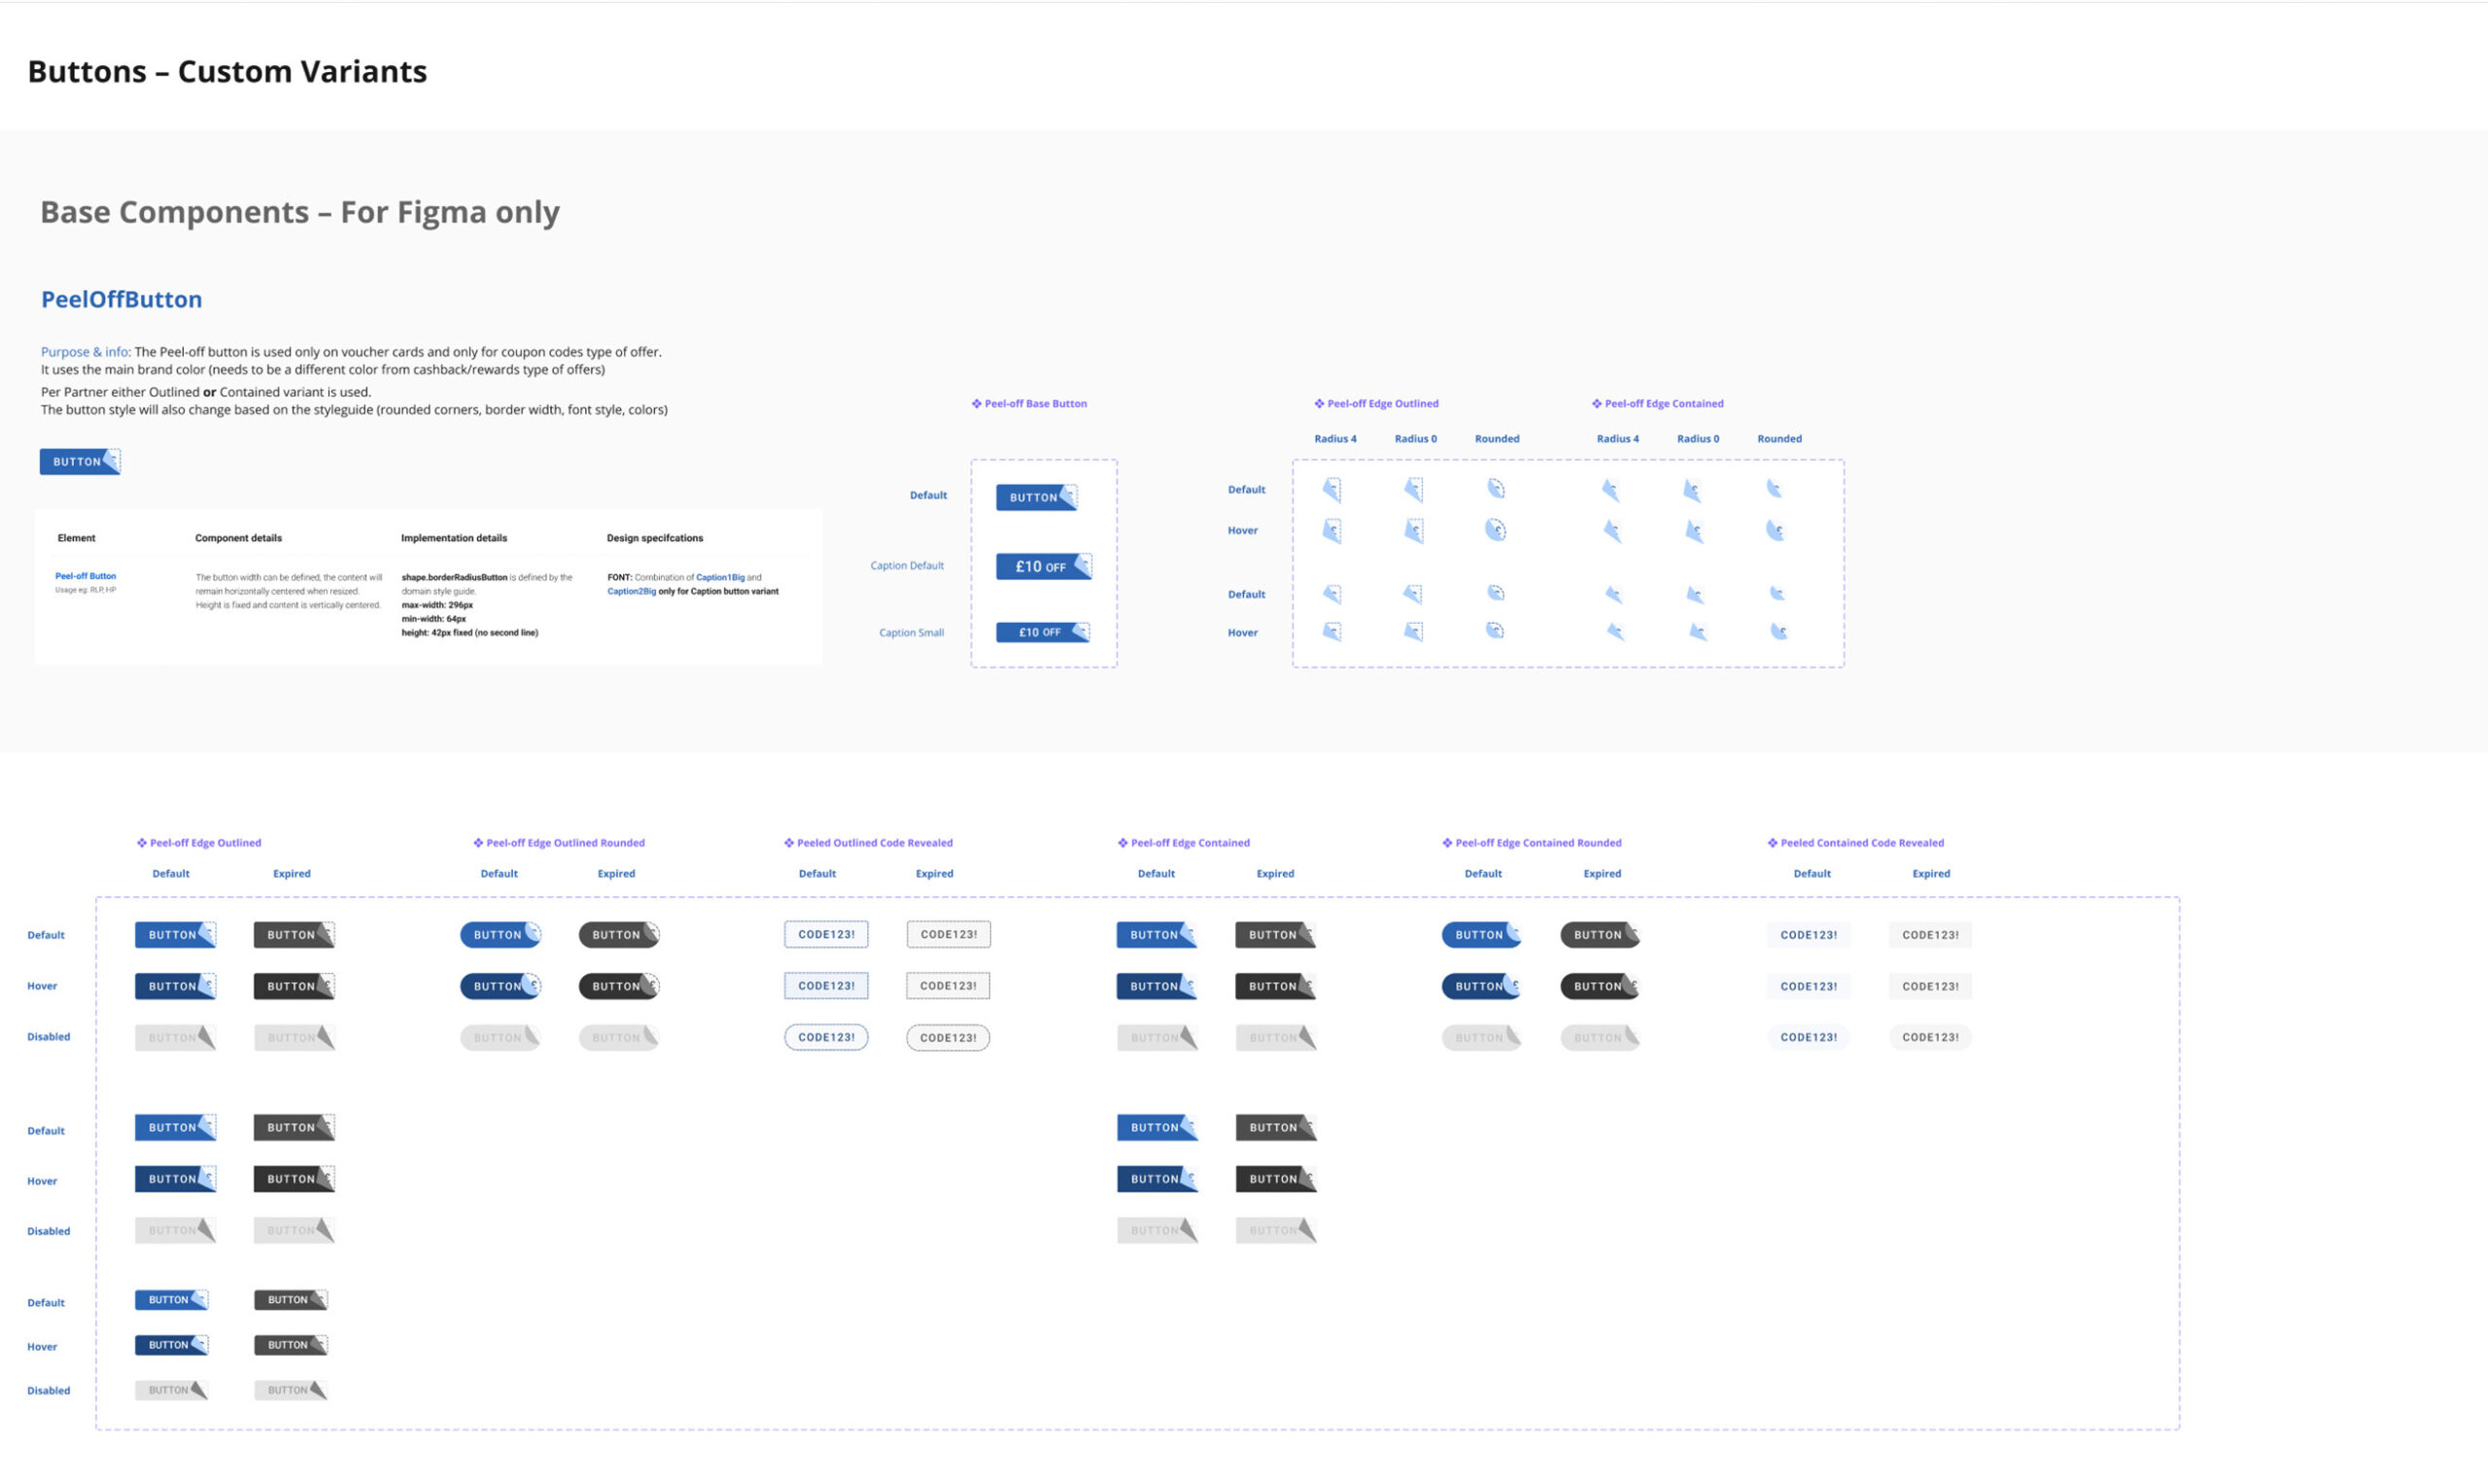Open the Caption1Big link in Design specifications
2488x1484 pixels.
click(720, 577)
